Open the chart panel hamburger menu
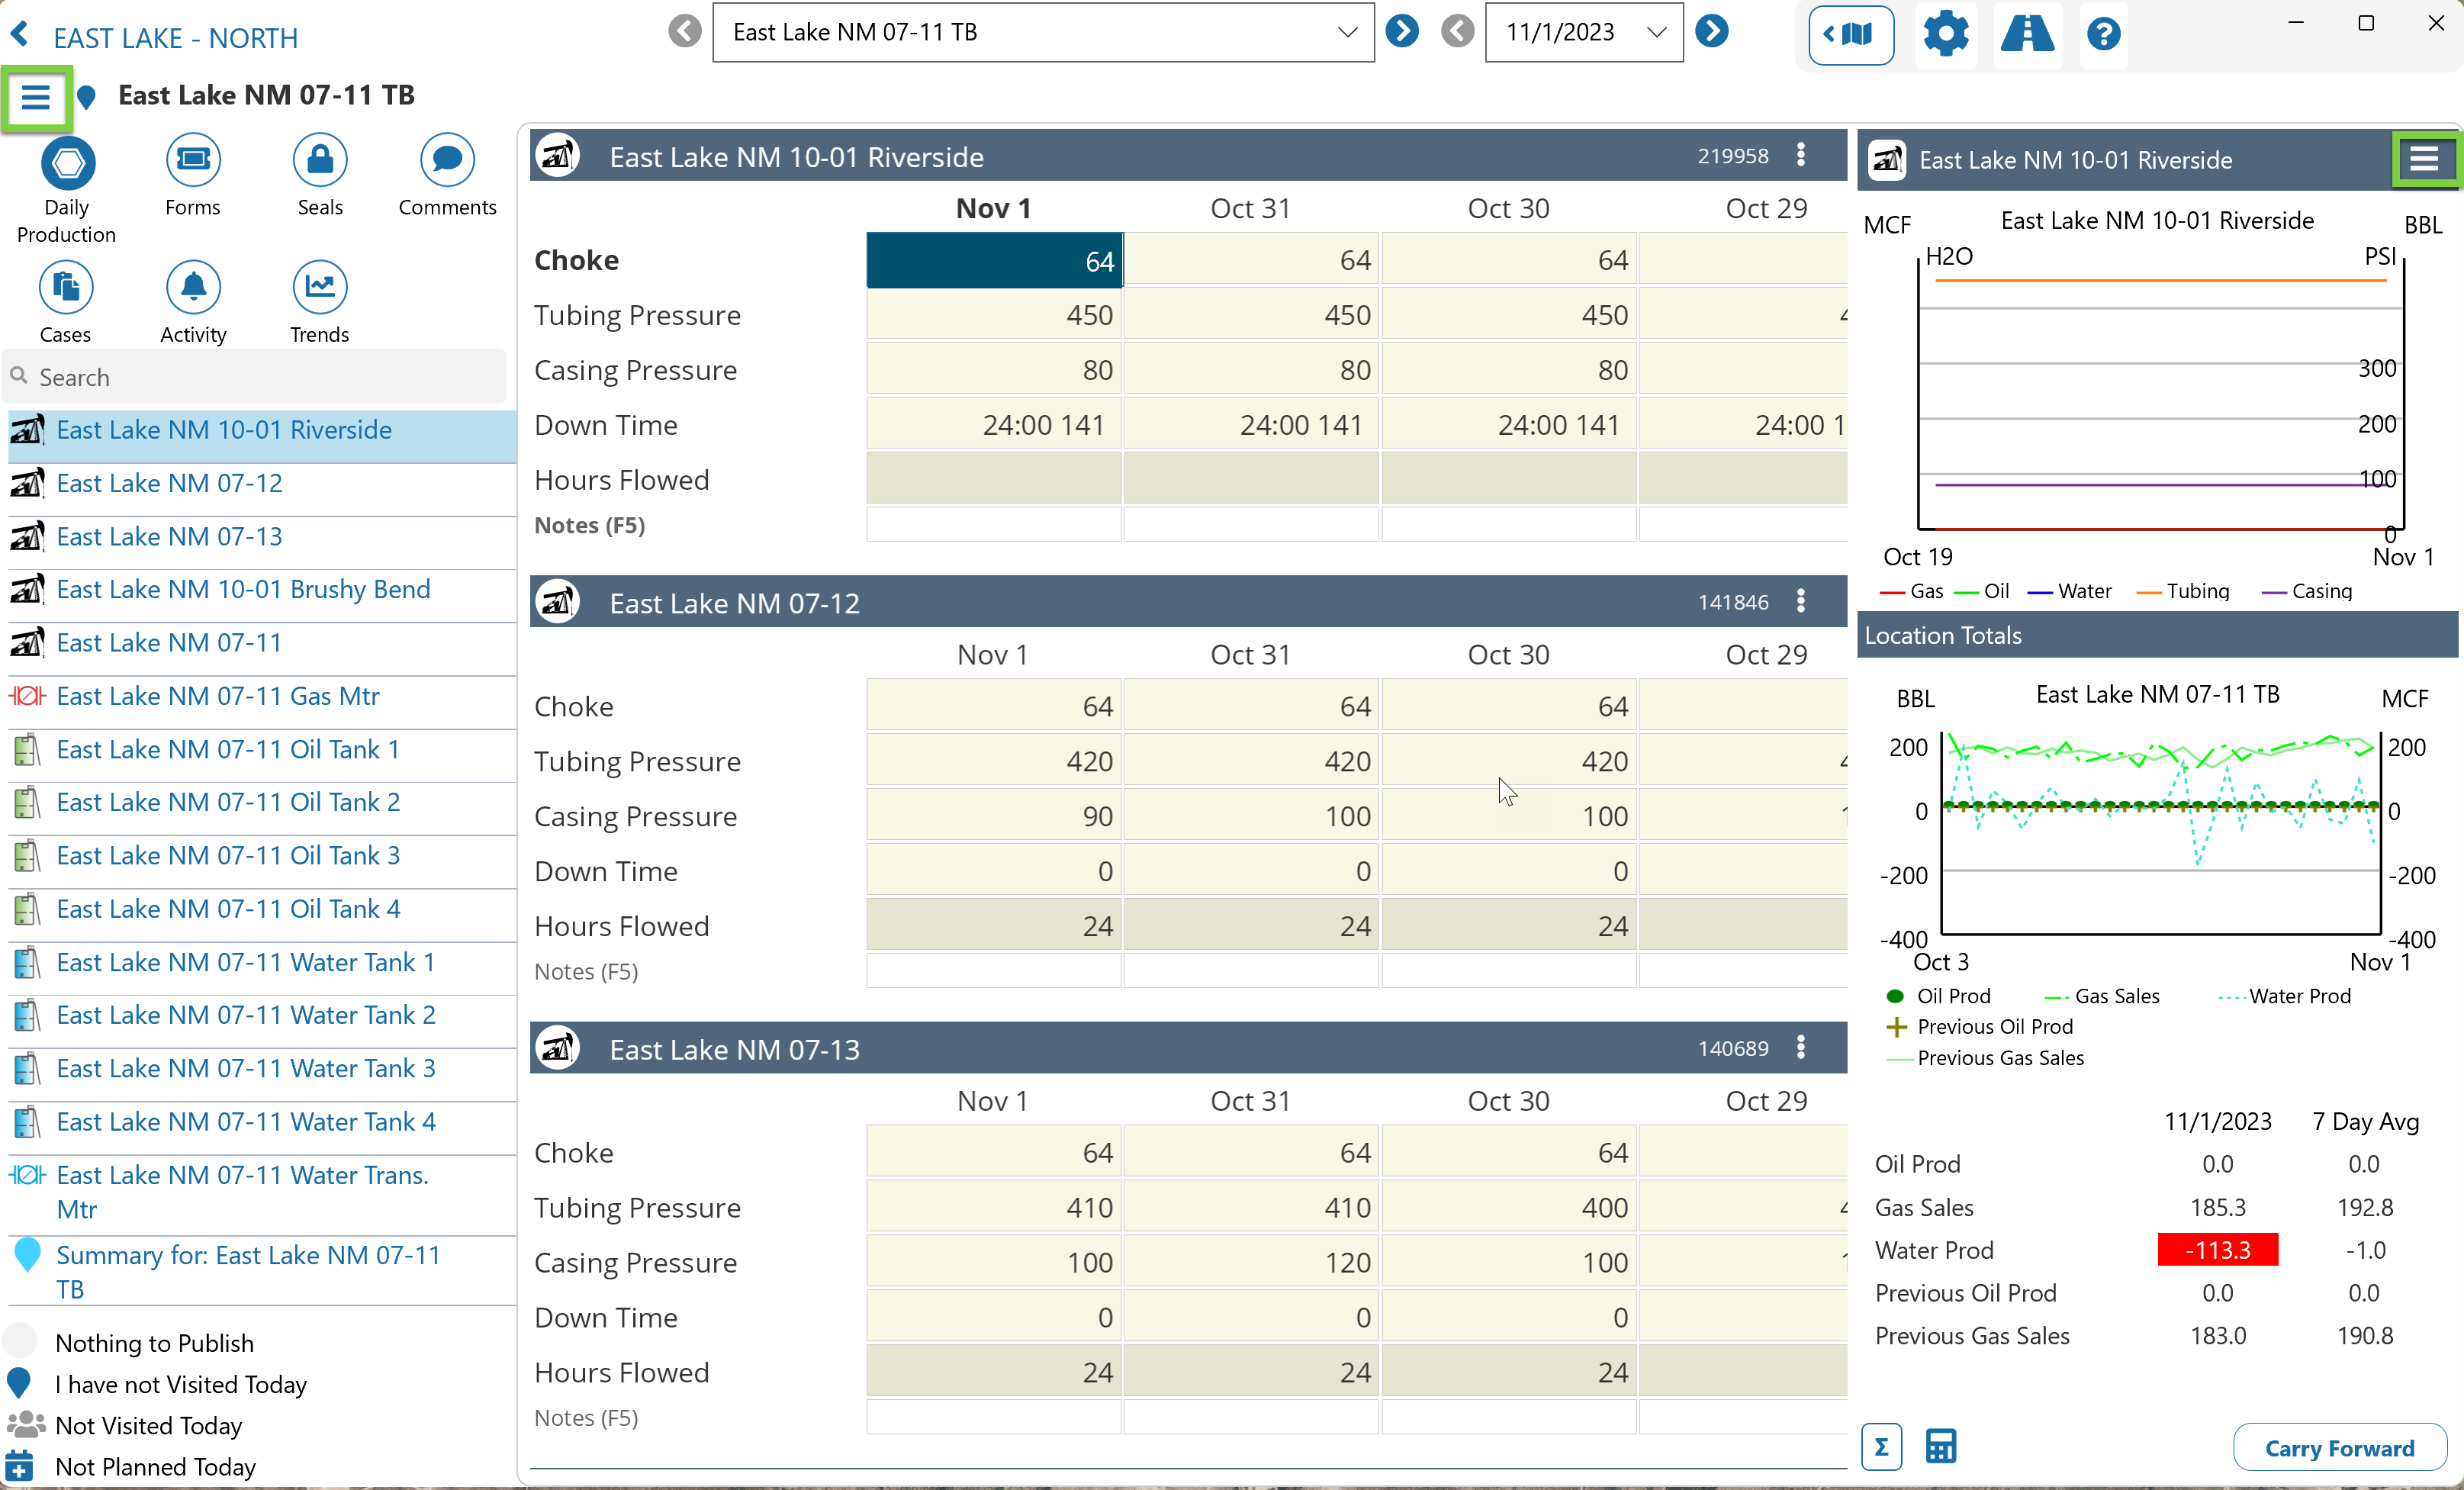Image resolution: width=2464 pixels, height=1490 pixels. [x=2423, y=159]
